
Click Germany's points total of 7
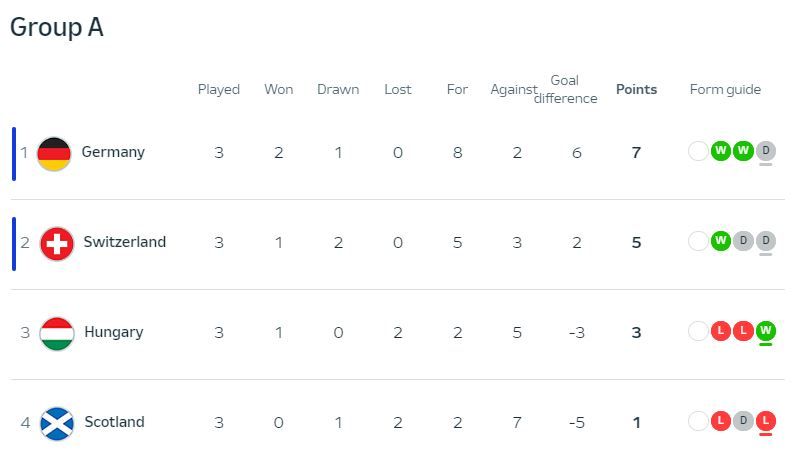click(636, 152)
